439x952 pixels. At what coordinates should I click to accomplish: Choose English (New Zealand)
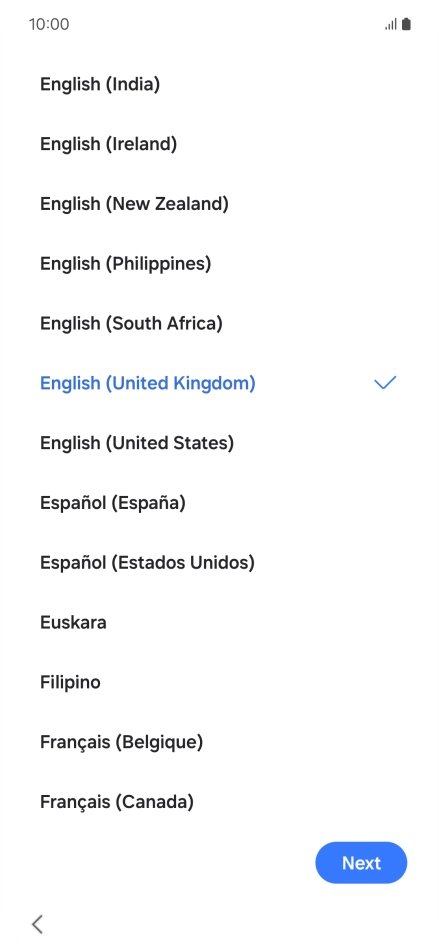click(x=219, y=203)
